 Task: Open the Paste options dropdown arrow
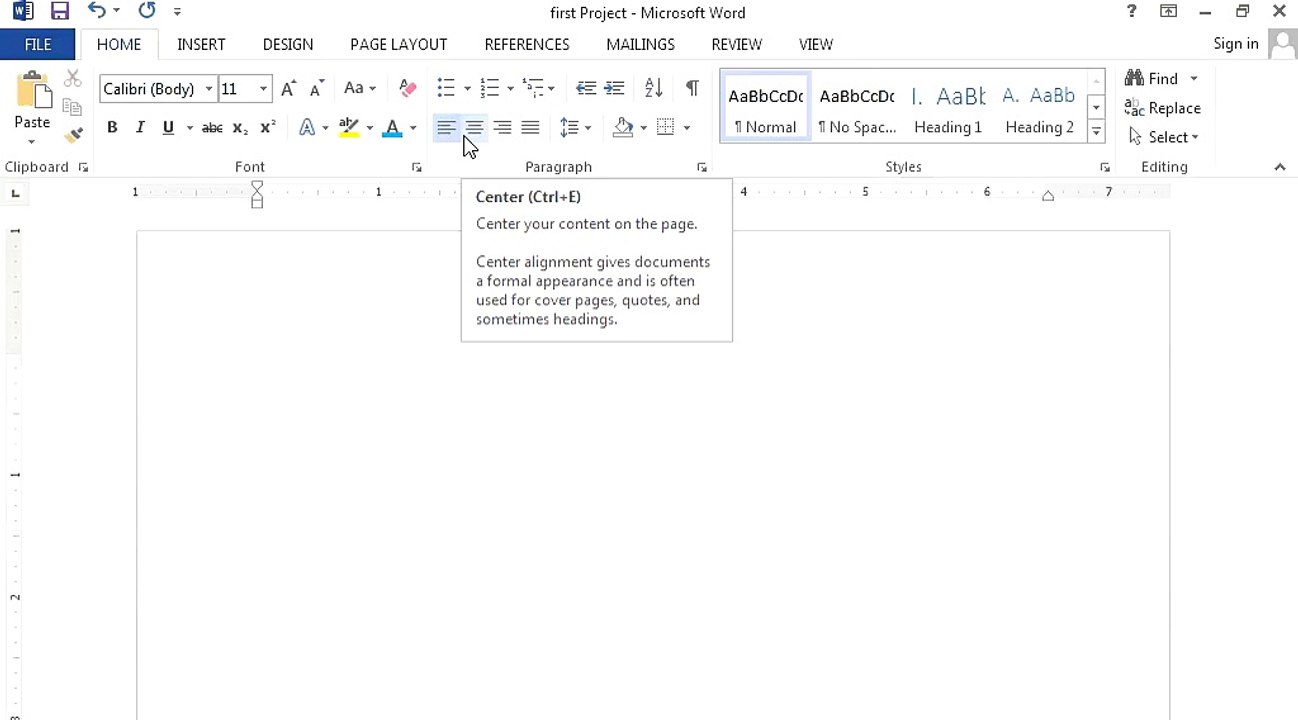point(32,140)
